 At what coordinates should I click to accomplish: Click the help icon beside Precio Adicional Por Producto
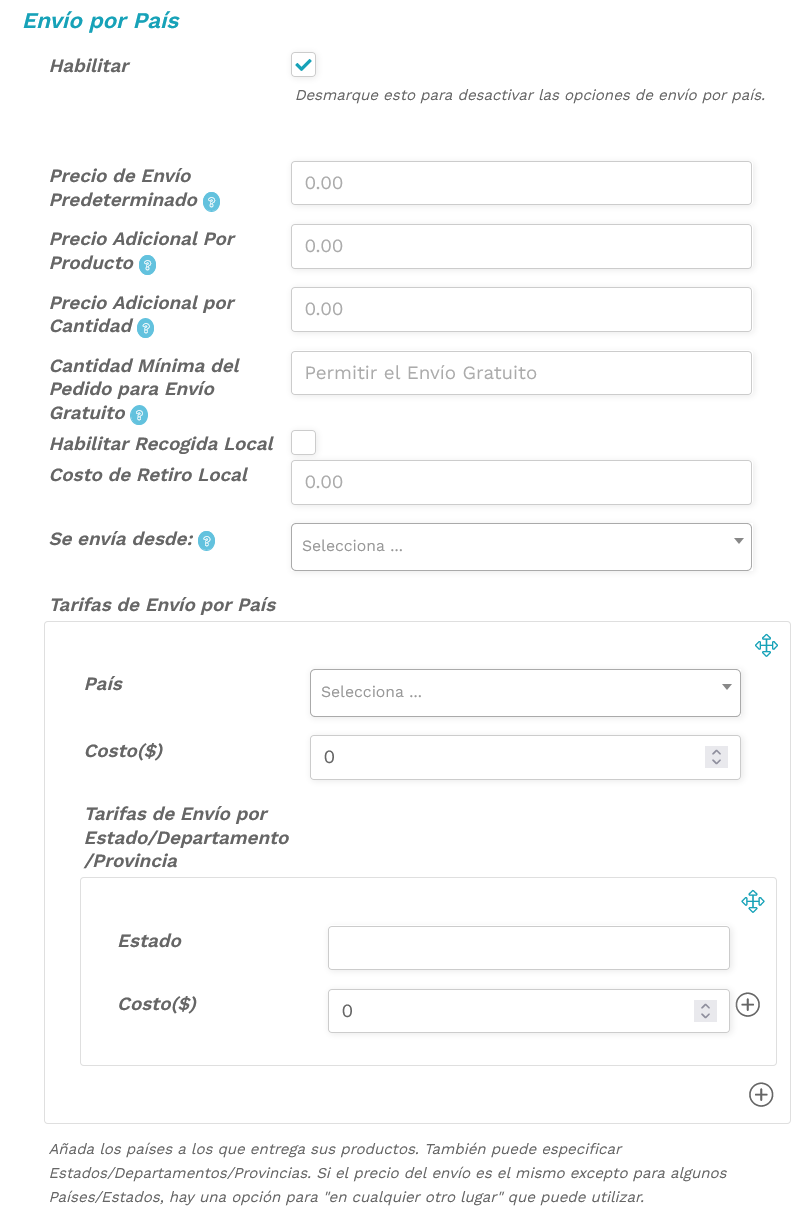click(x=146, y=265)
